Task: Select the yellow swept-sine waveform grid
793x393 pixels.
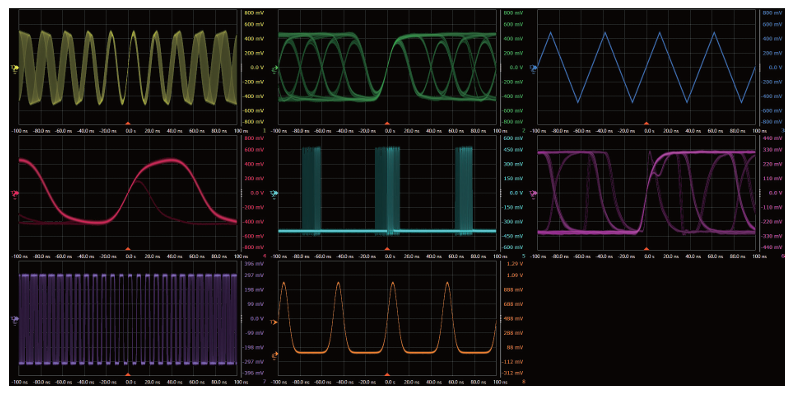Action: point(127,67)
